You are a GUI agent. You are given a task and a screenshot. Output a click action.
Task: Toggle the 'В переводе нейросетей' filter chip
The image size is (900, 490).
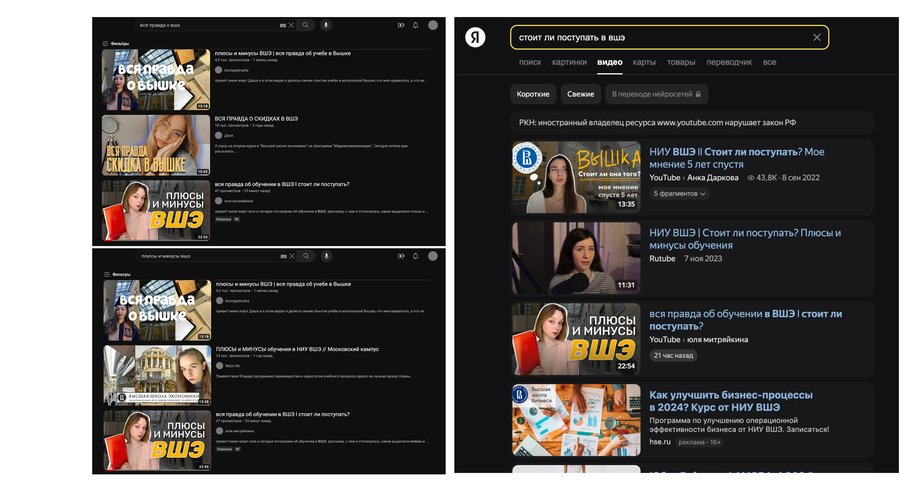point(656,94)
